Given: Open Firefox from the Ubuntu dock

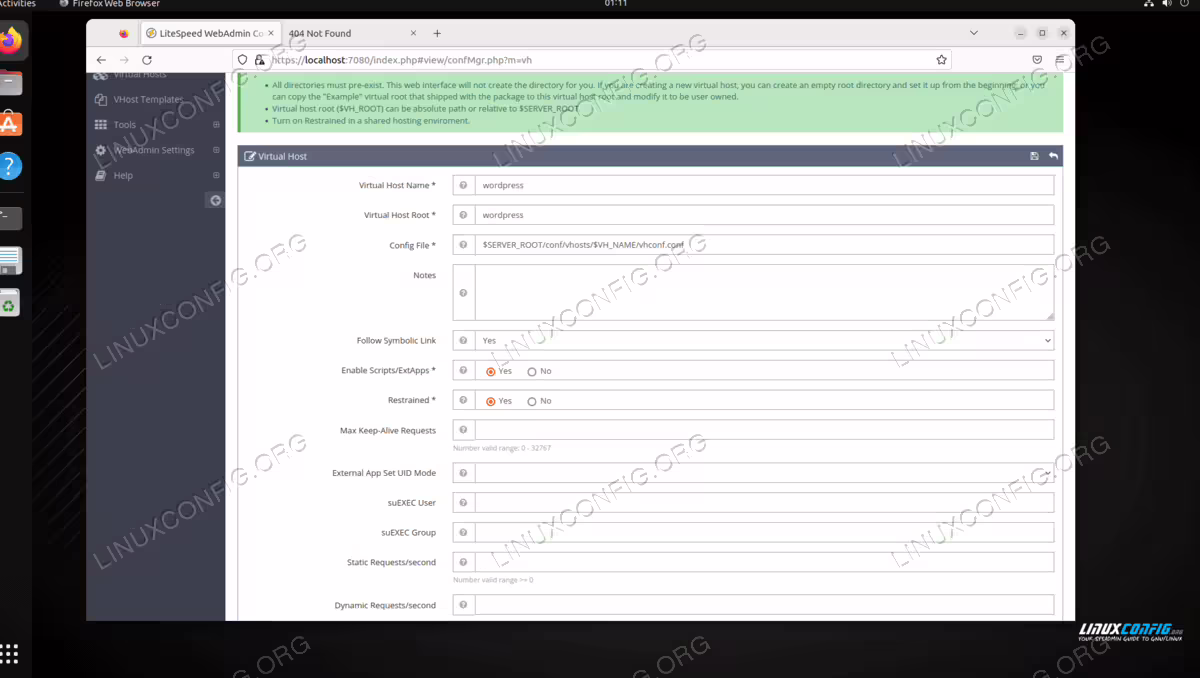Looking at the screenshot, I should point(10,41).
